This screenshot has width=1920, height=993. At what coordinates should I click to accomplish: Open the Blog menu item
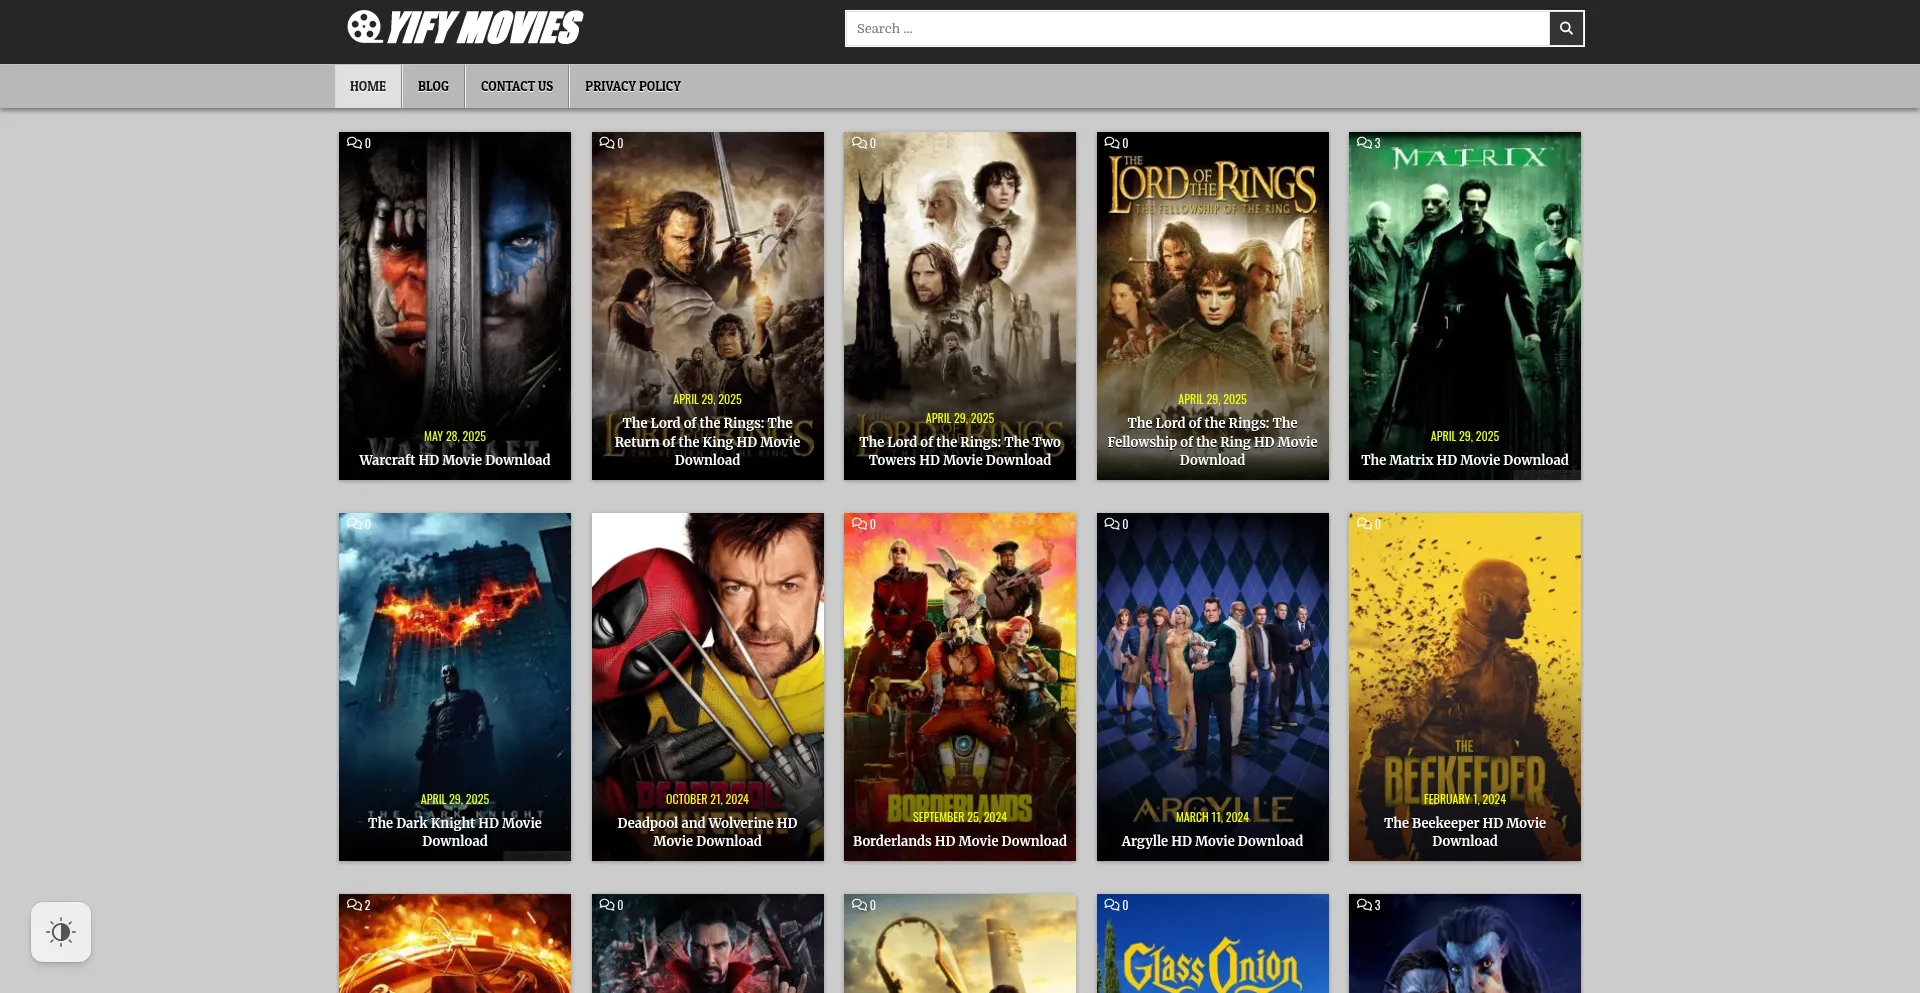coord(433,86)
